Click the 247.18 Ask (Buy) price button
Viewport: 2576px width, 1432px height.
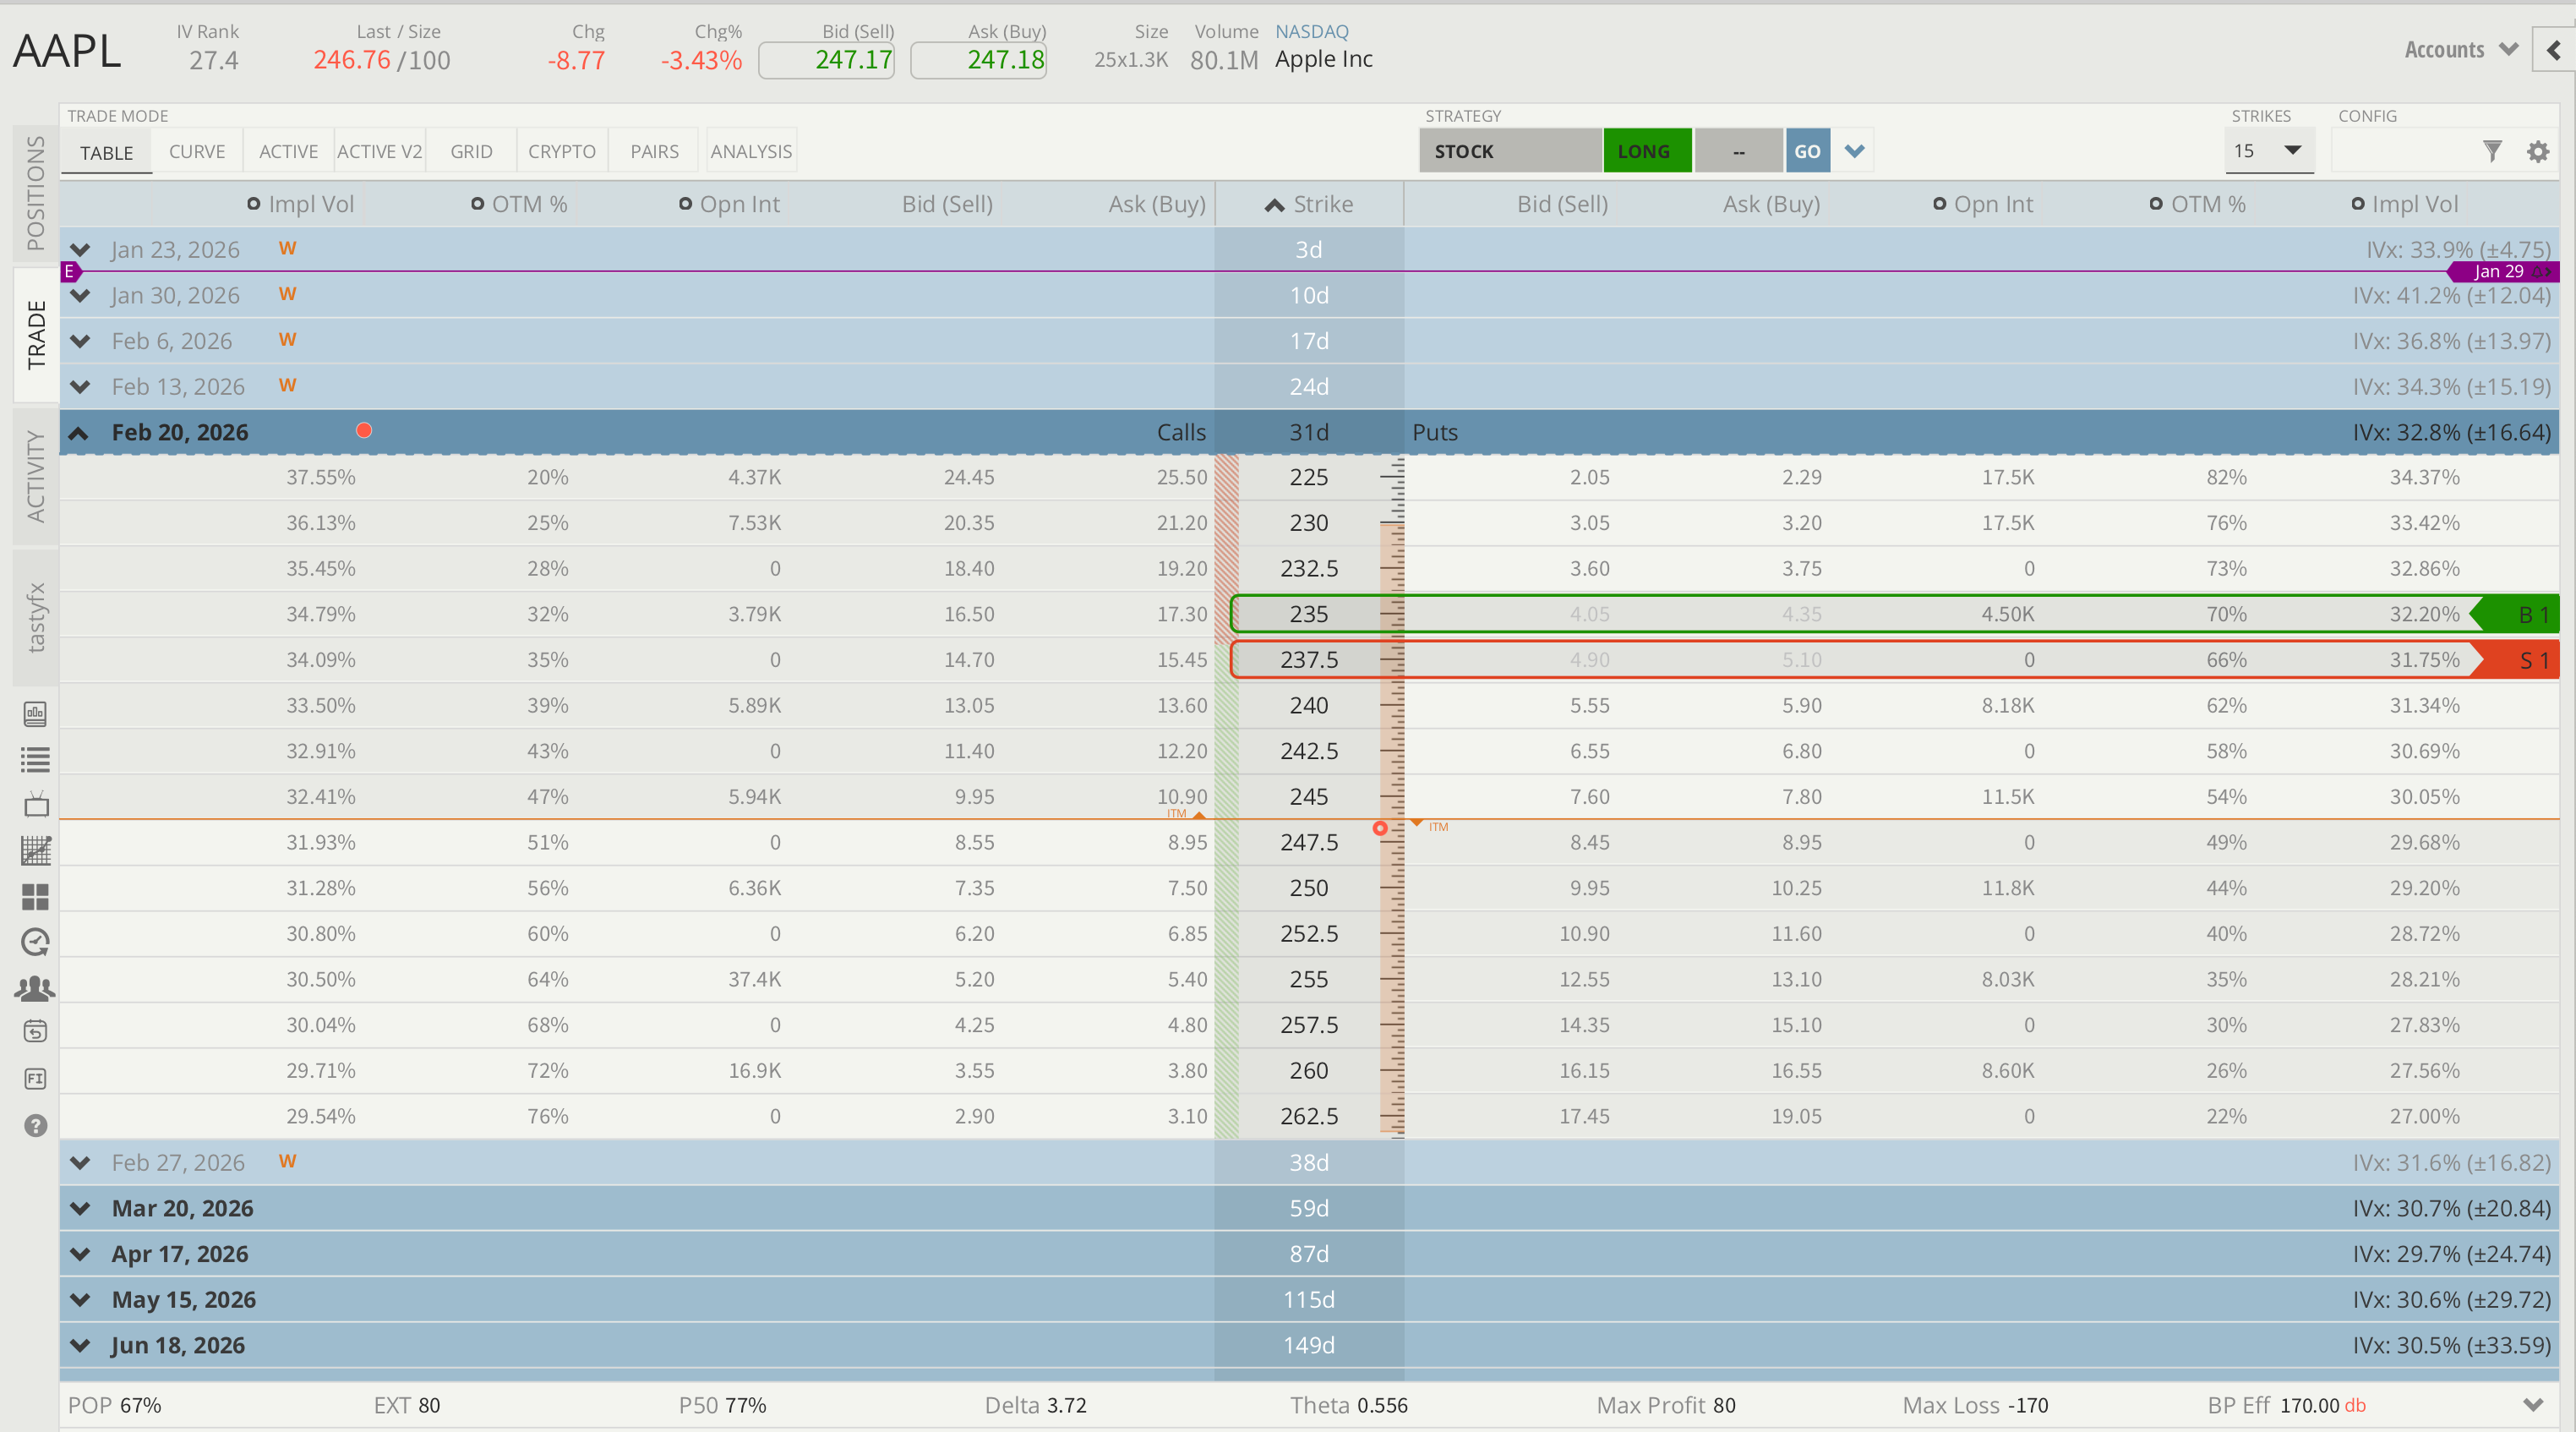(978, 60)
